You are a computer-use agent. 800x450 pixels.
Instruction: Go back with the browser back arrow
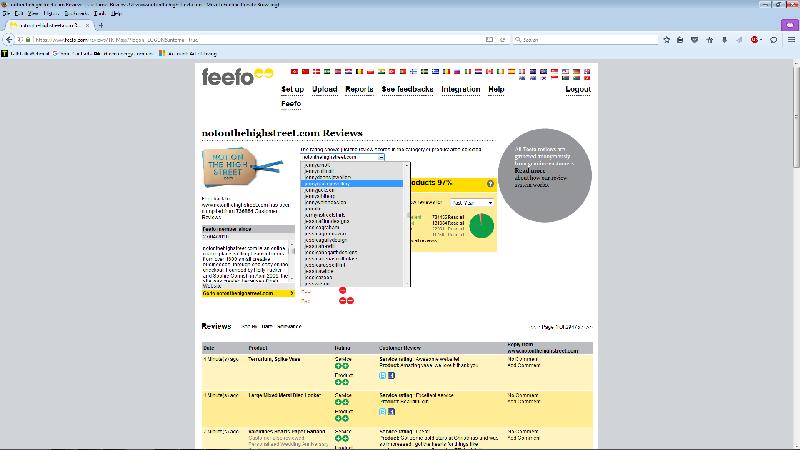click(x=9, y=39)
